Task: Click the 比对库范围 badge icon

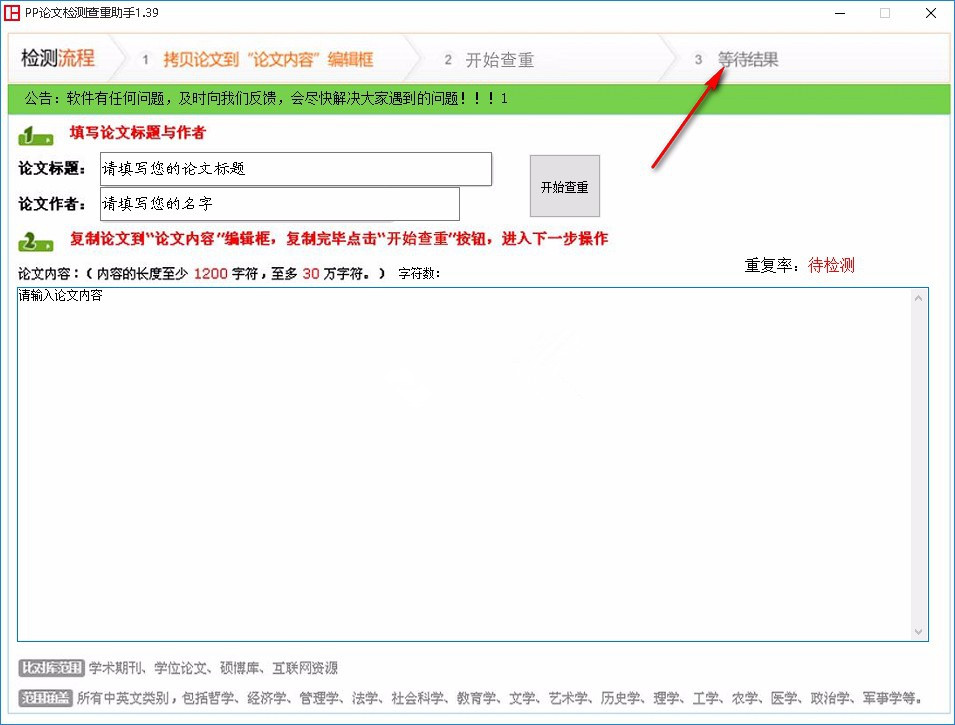Action: pyautogui.click(x=50, y=667)
